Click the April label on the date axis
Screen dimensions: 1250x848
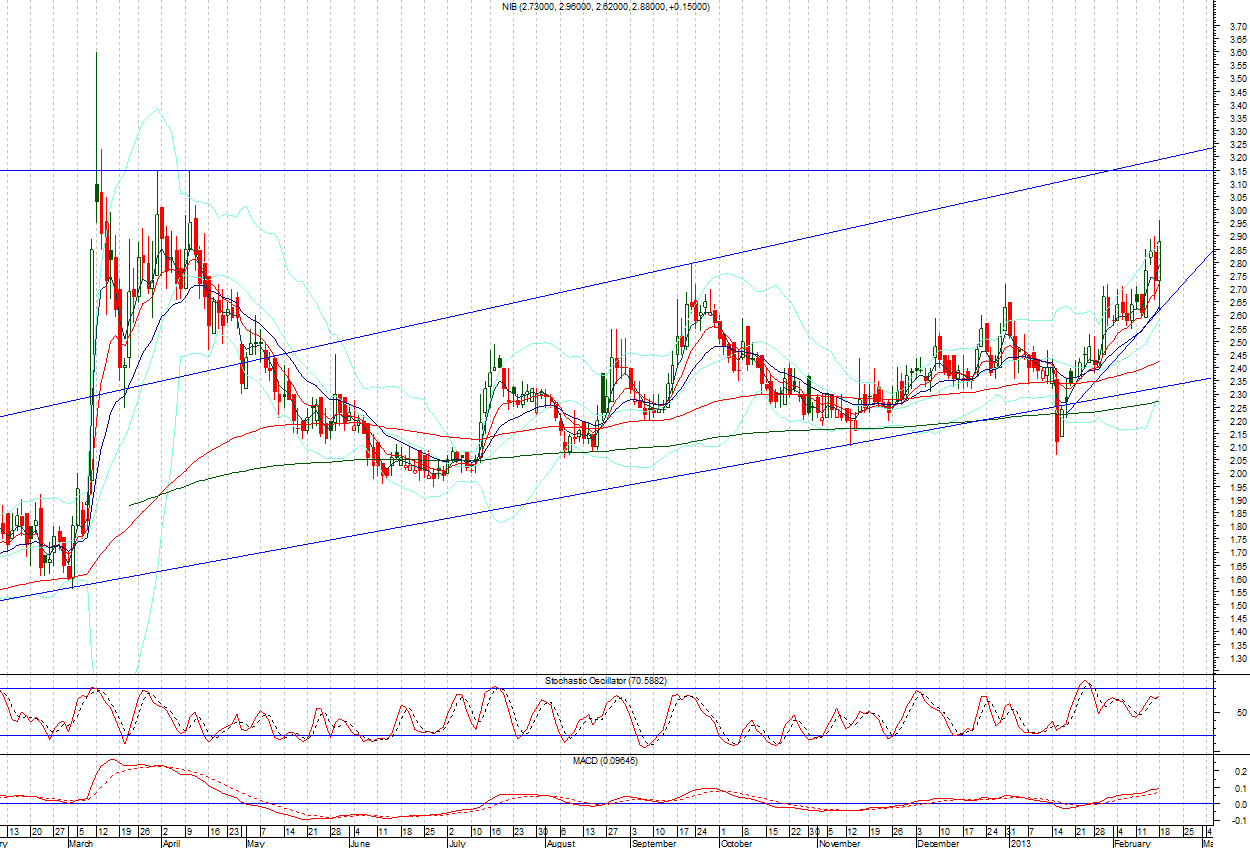pyautogui.click(x=173, y=843)
